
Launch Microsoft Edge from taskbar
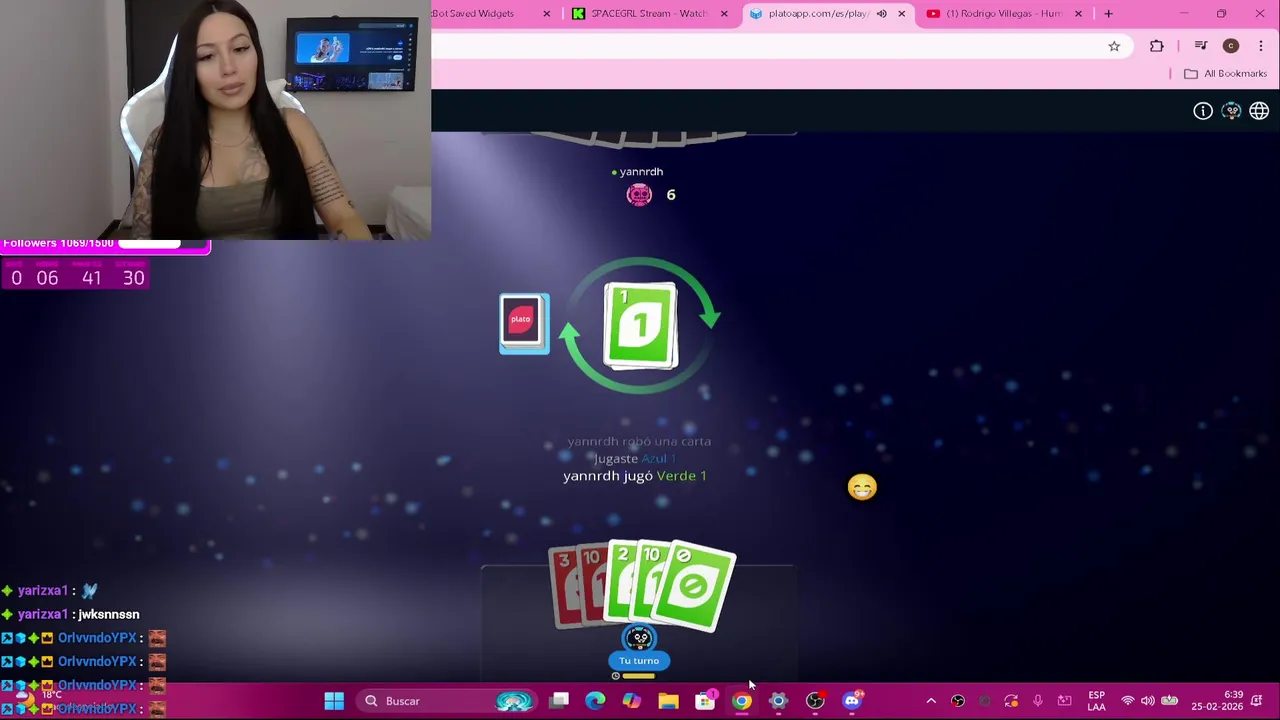tap(595, 701)
